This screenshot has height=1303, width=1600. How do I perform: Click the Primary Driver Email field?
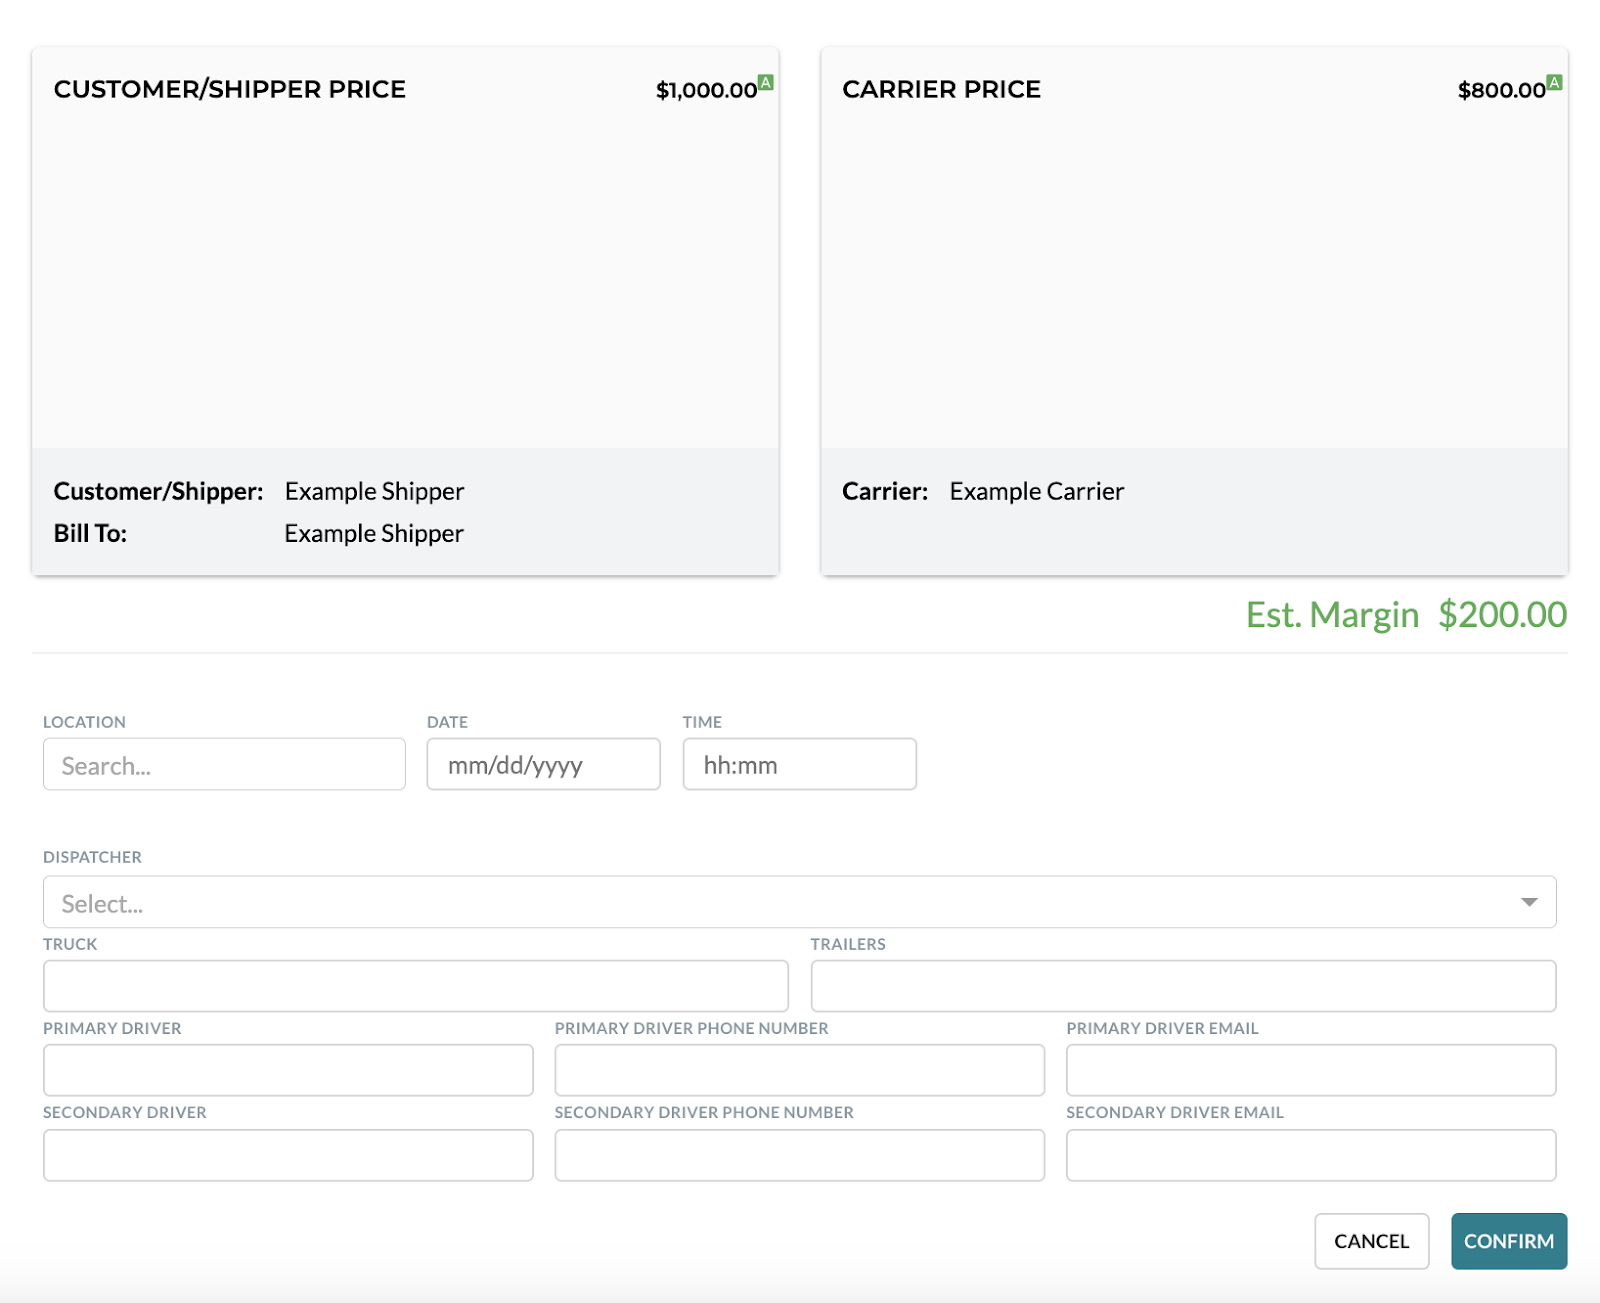(x=1311, y=1070)
